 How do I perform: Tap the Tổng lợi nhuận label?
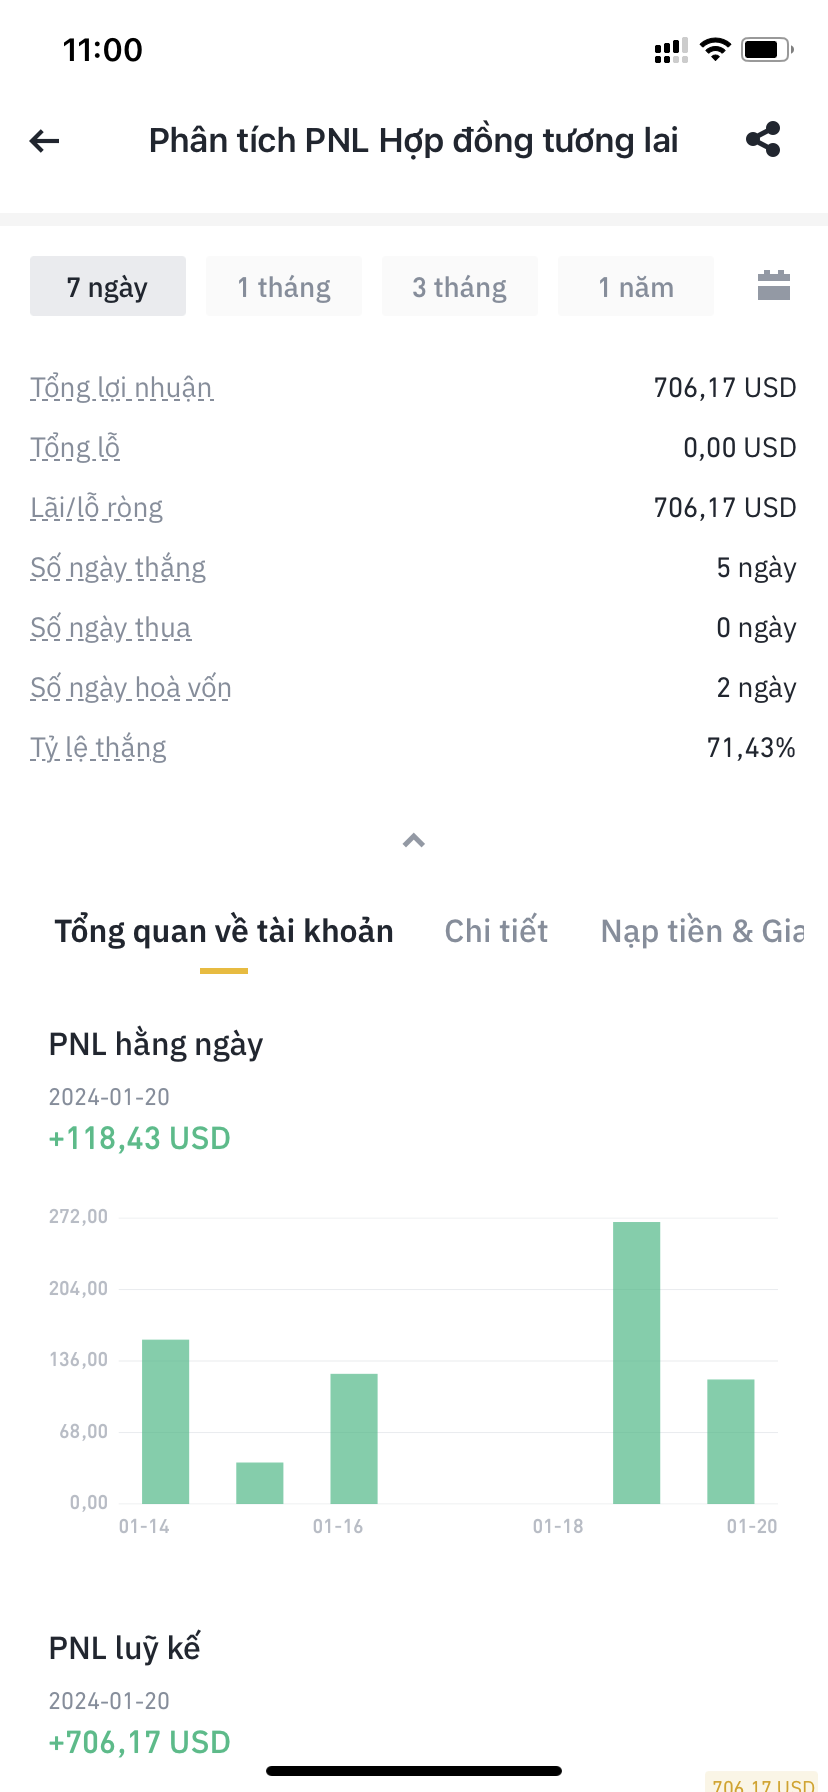(121, 388)
